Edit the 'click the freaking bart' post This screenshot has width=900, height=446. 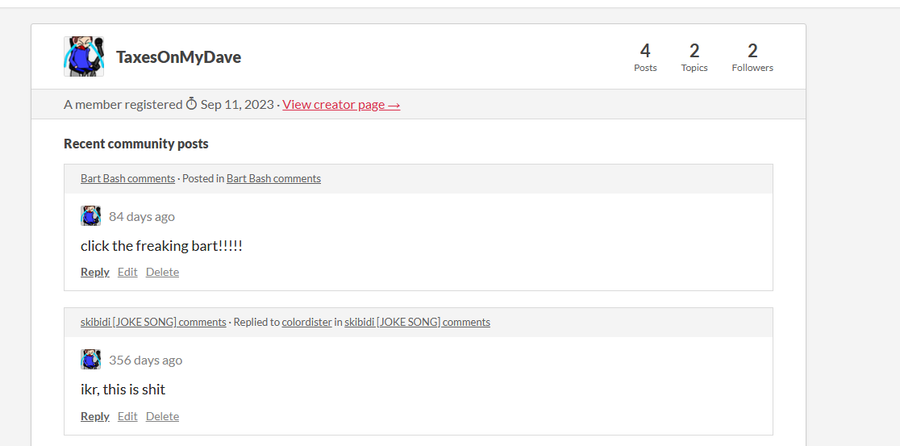[x=127, y=272]
